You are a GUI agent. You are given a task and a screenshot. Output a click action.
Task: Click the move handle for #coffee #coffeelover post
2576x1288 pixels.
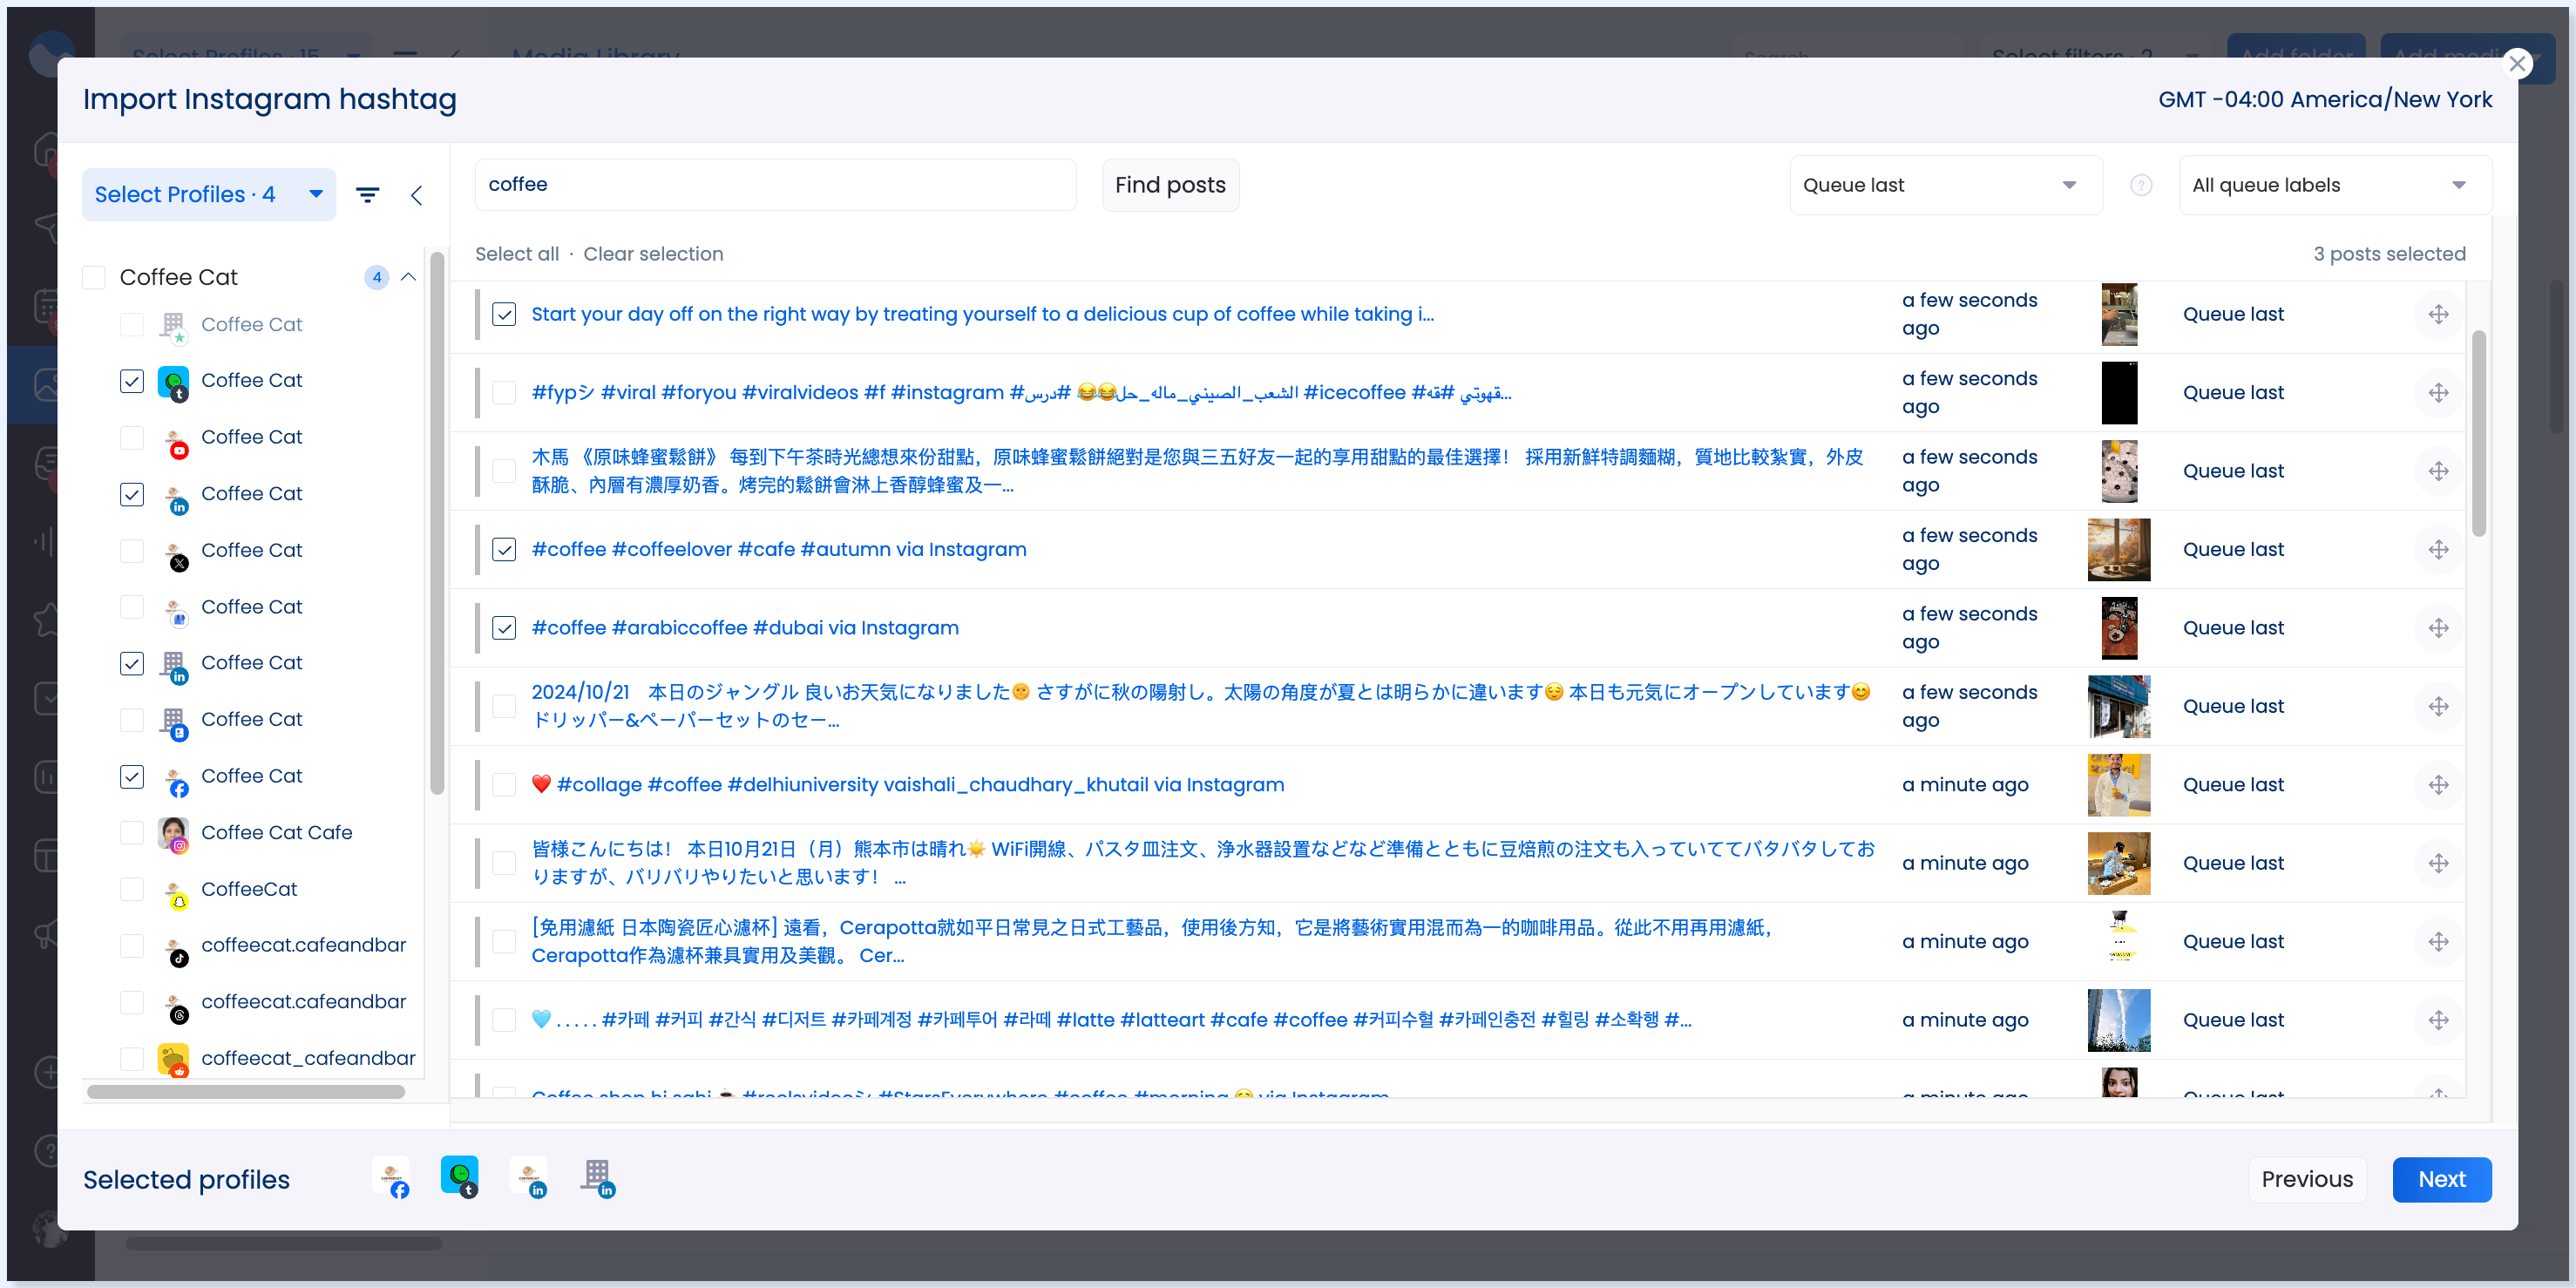click(x=2439, y=550)
